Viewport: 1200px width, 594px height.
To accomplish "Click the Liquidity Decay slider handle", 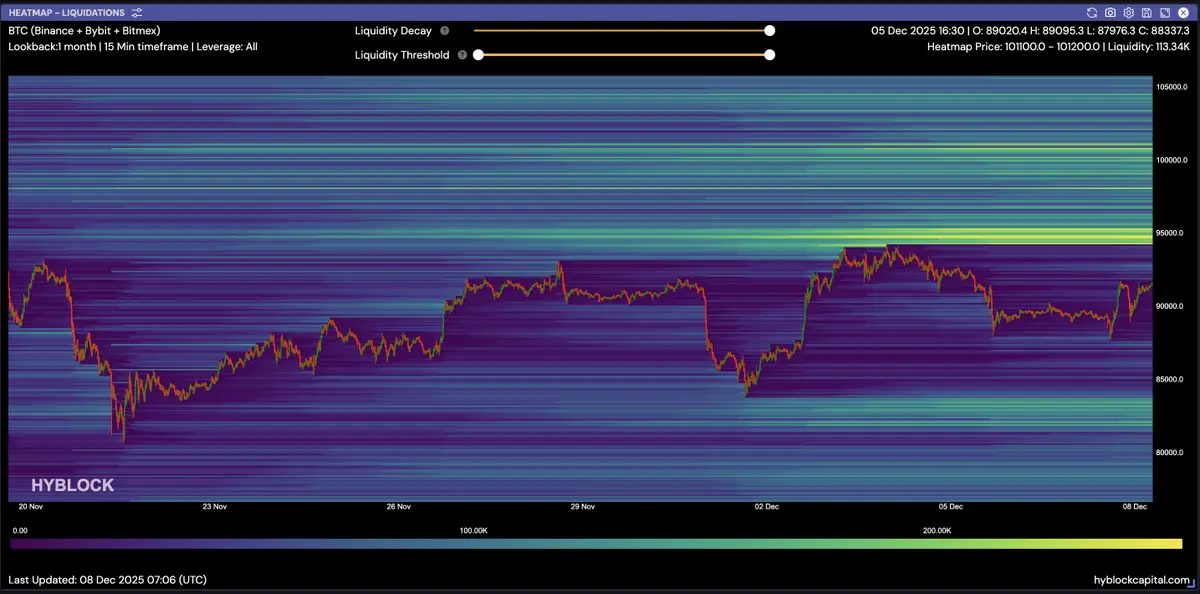I will [769, 31].
